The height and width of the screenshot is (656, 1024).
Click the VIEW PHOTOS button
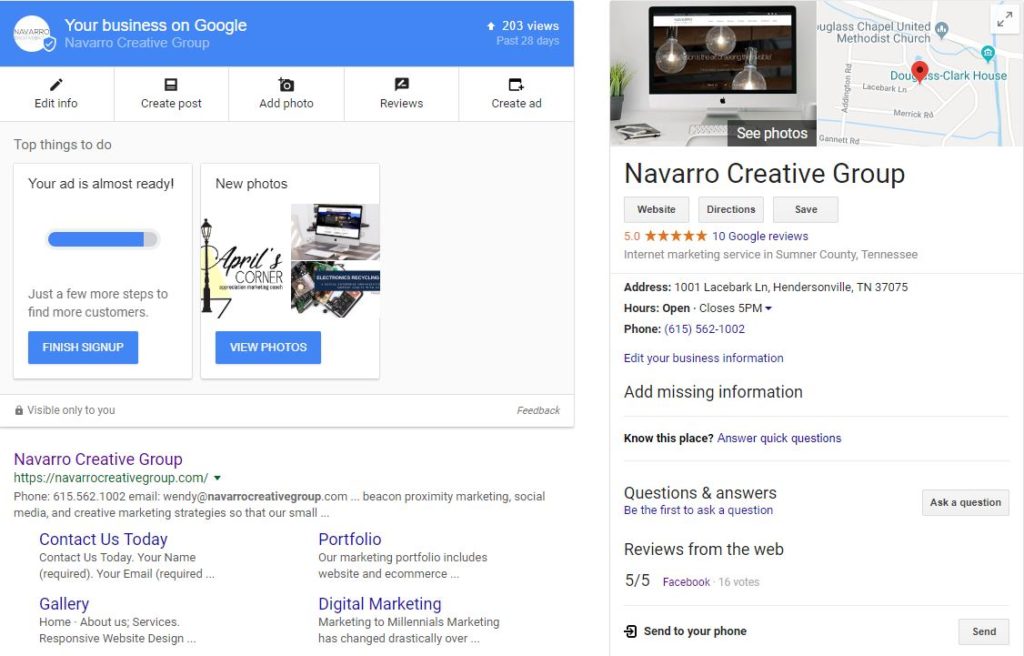(268, 347)
